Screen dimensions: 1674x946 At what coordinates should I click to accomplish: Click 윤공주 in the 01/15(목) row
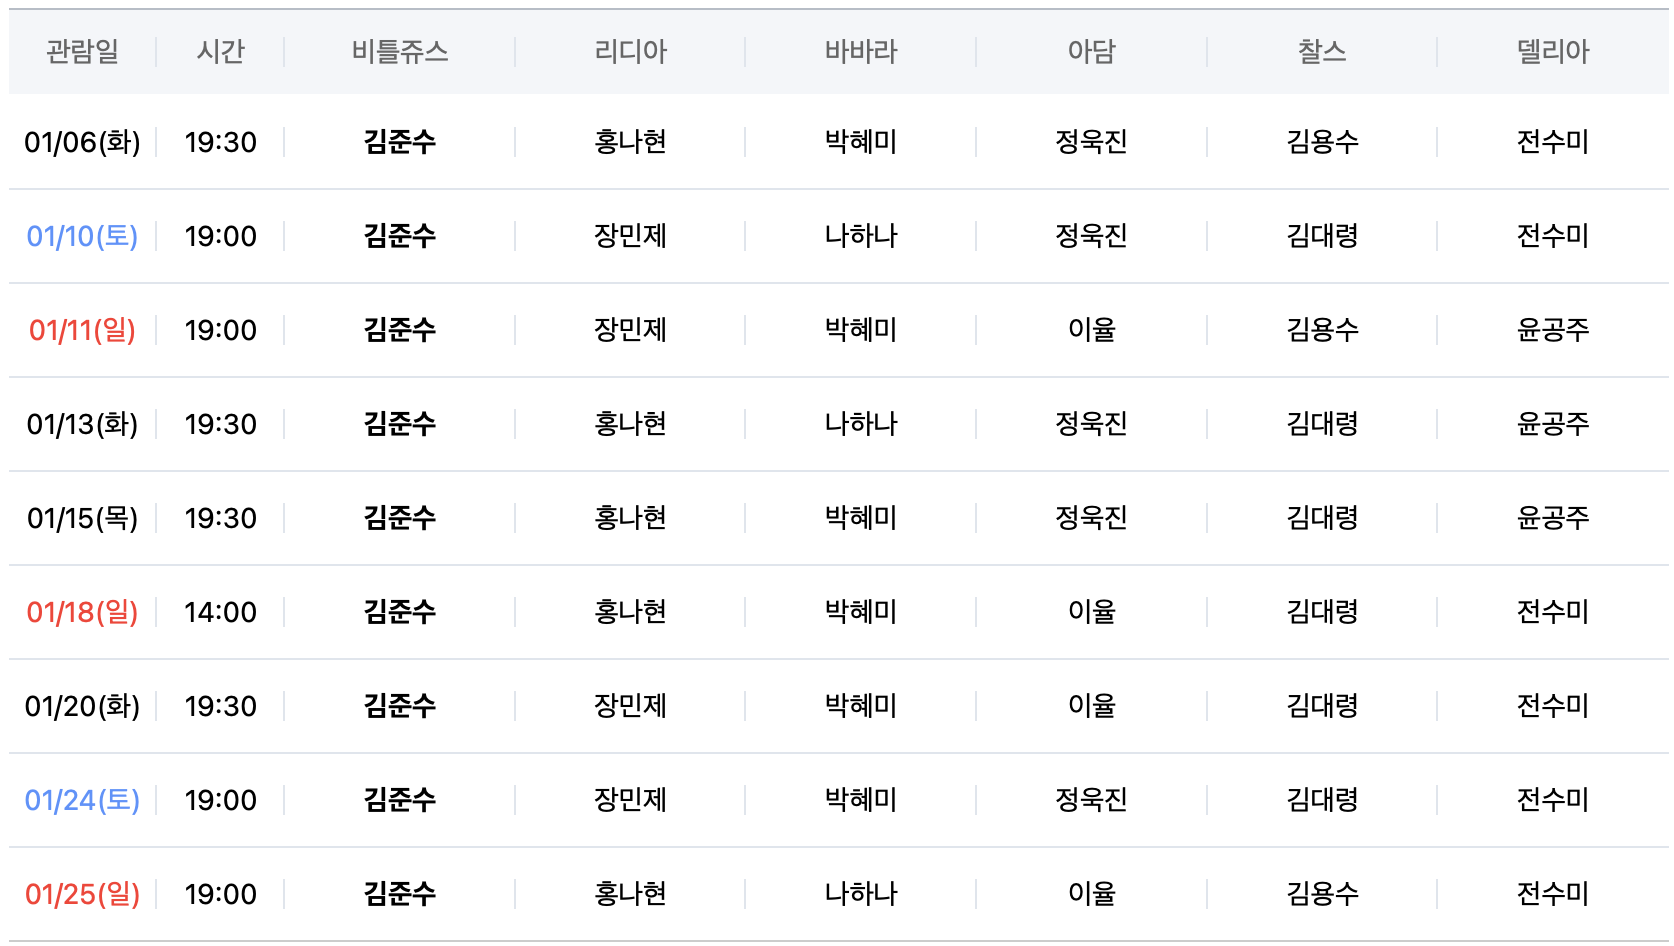1552,518
